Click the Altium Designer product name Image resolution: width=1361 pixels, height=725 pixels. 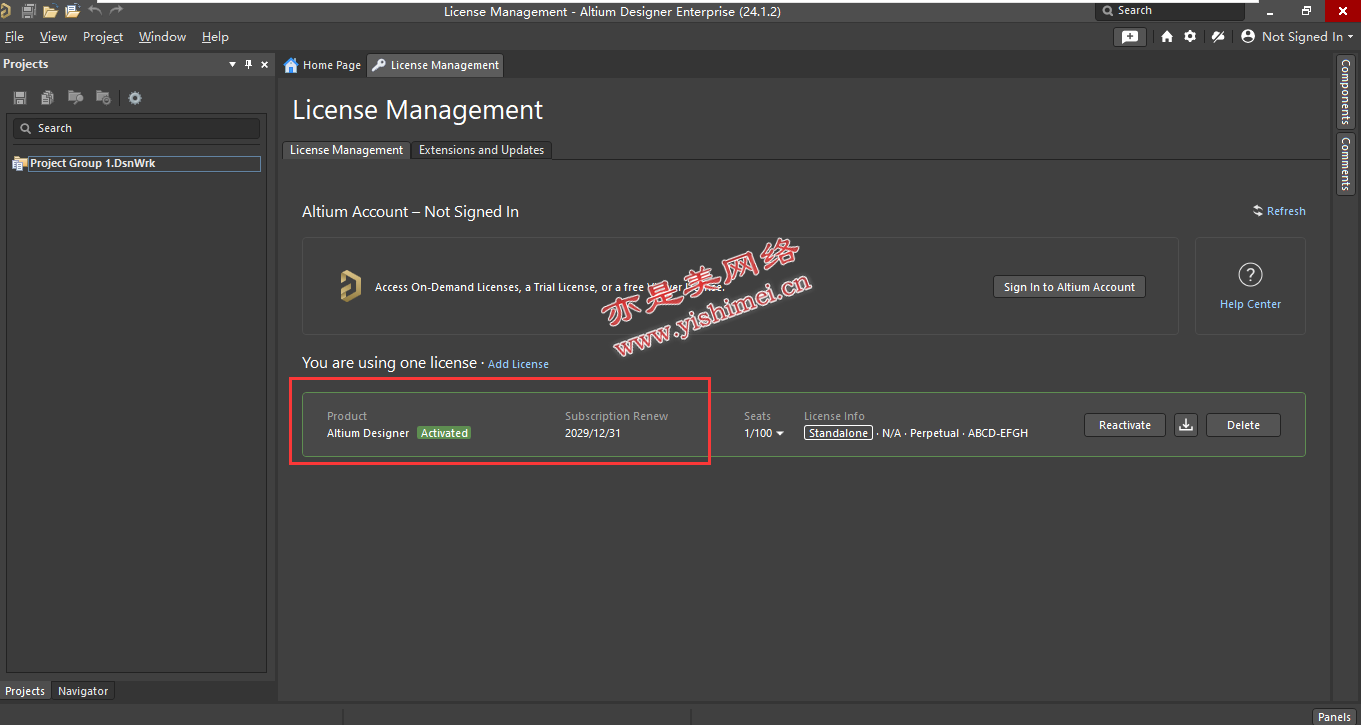tap(368, 433)
